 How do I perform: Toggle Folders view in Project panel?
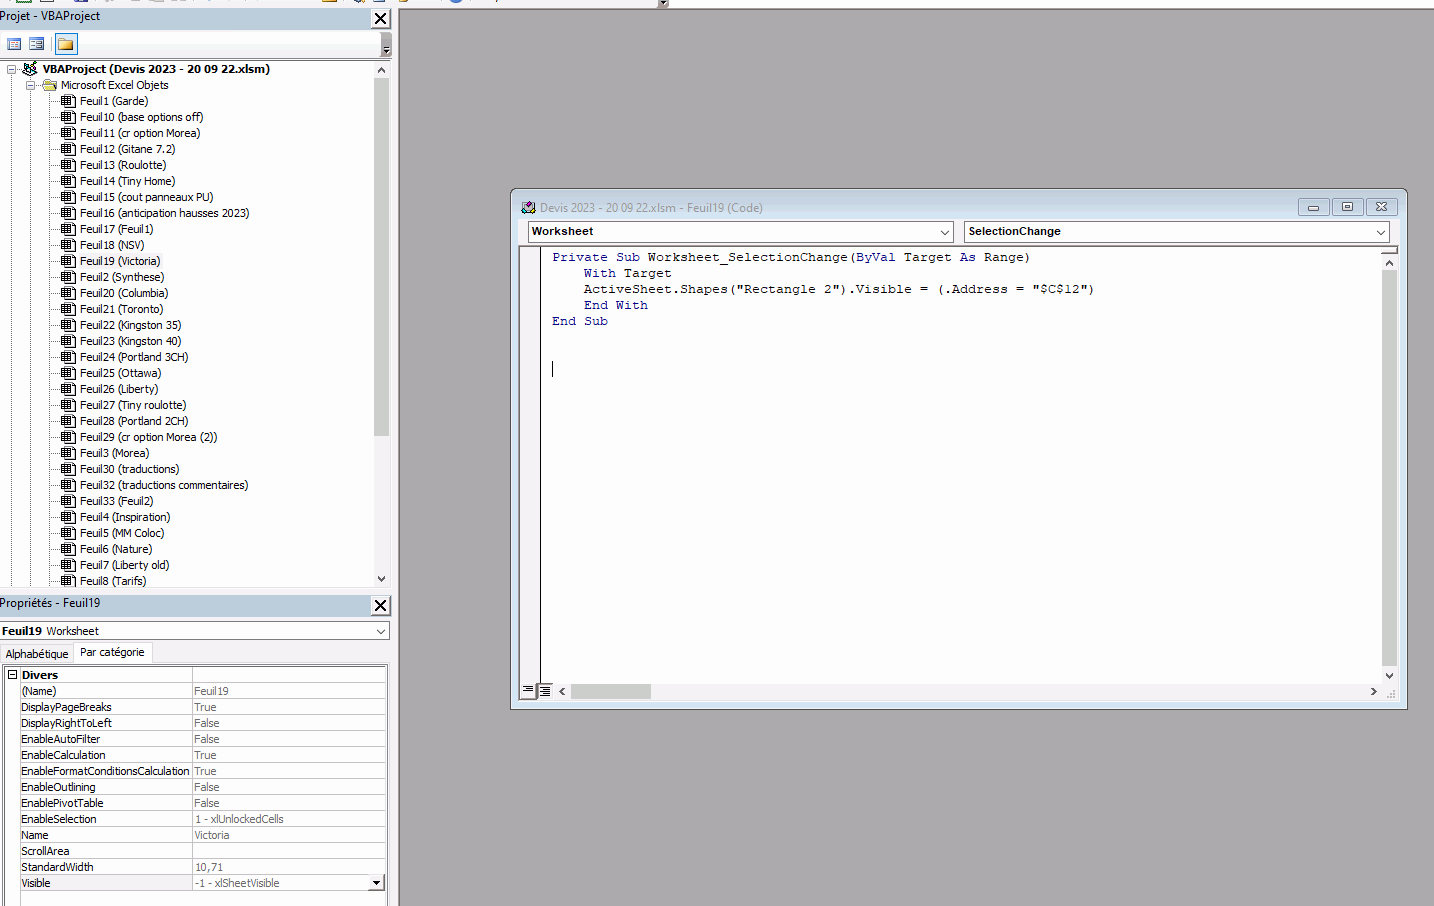point(66,44)
